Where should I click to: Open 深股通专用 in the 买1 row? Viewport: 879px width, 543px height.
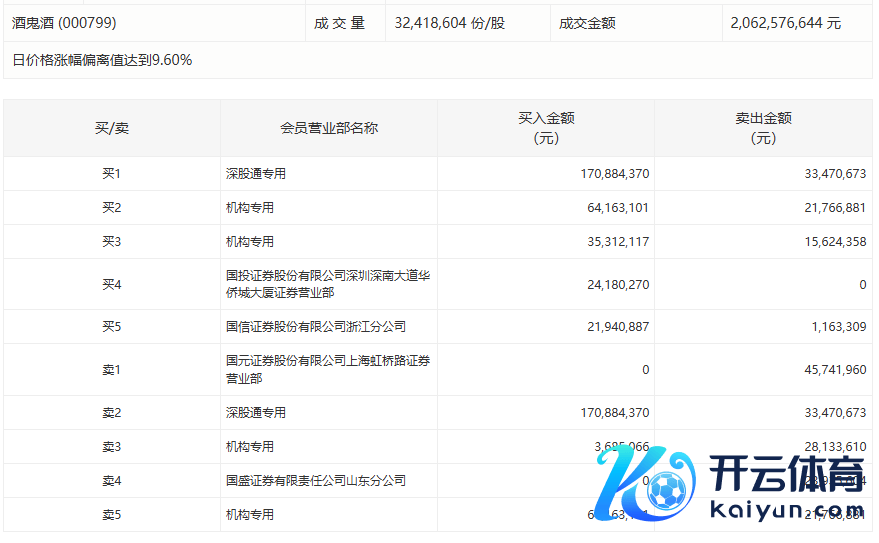click(256, 174)
